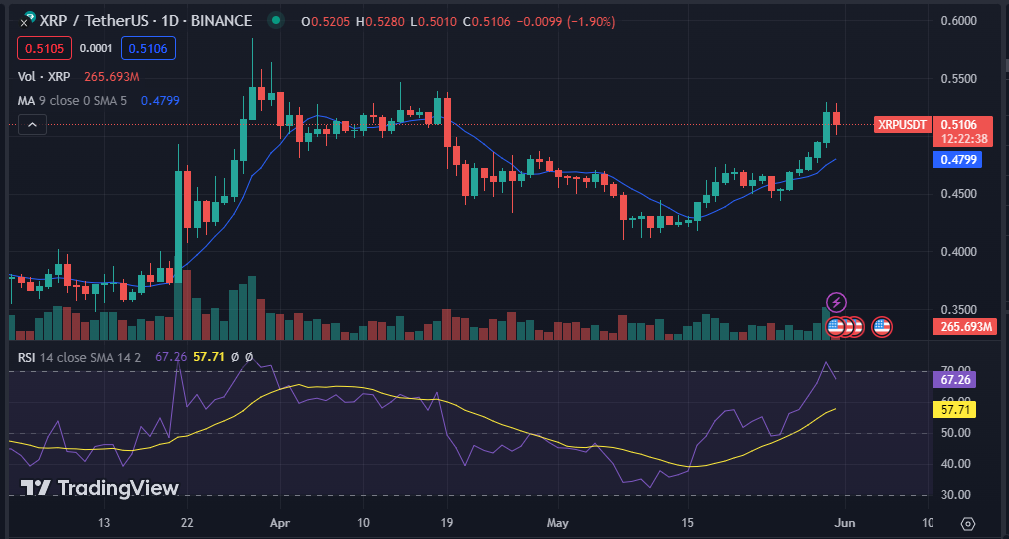Select the Vol · XRP indicator legend
1009x539 pixels.
[44, 77]
